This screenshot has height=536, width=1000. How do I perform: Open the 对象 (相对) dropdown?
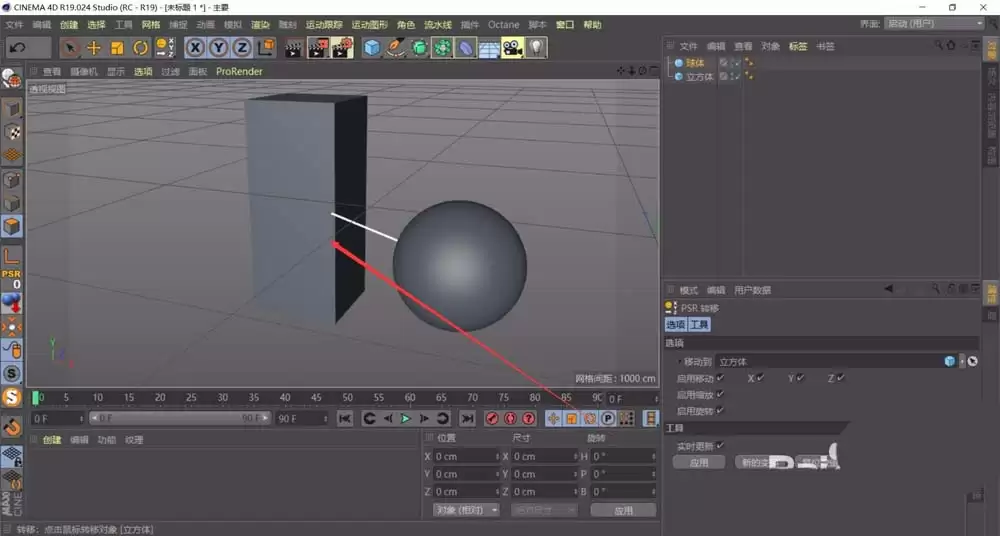coord(465,510)
